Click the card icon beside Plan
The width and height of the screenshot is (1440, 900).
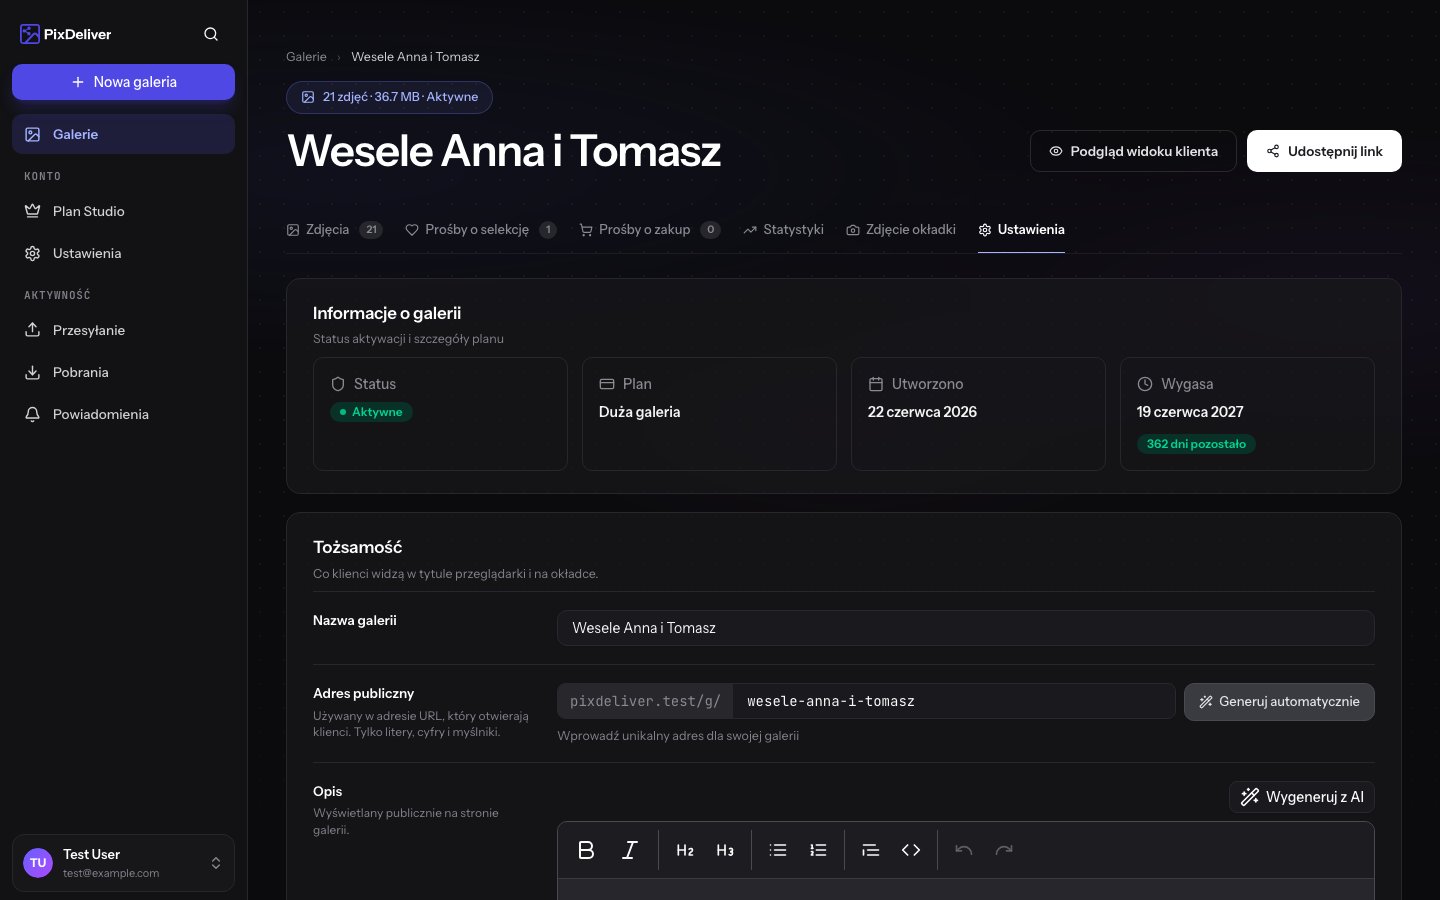(x=607, y=384)
